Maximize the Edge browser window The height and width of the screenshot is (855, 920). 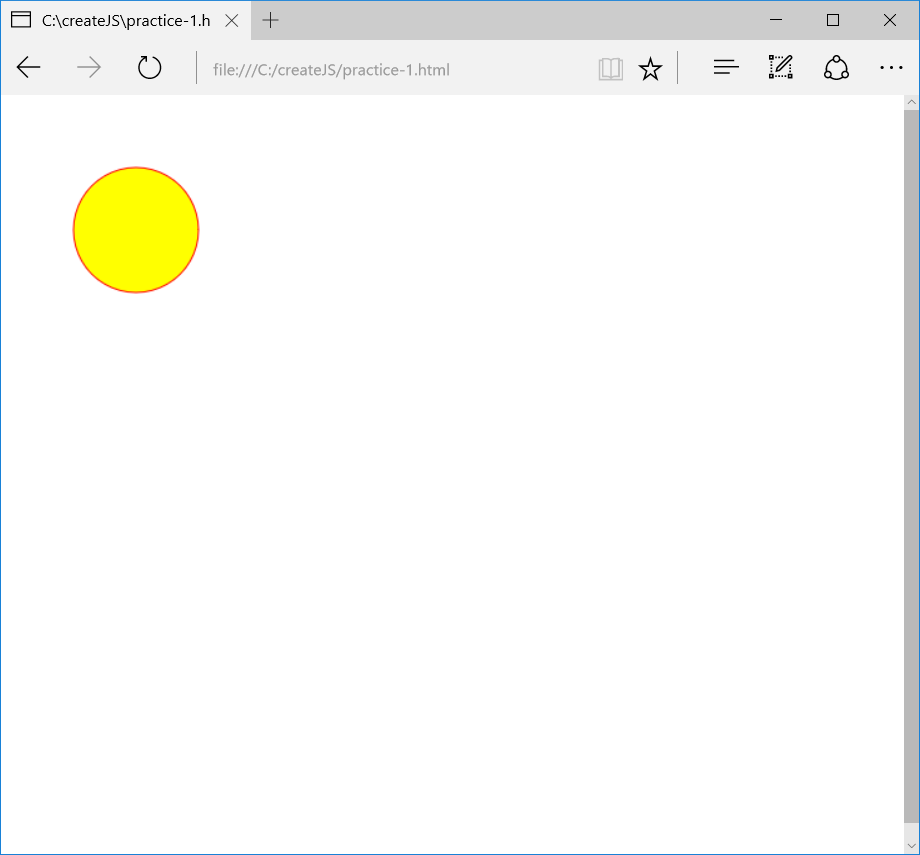[833, 20]
